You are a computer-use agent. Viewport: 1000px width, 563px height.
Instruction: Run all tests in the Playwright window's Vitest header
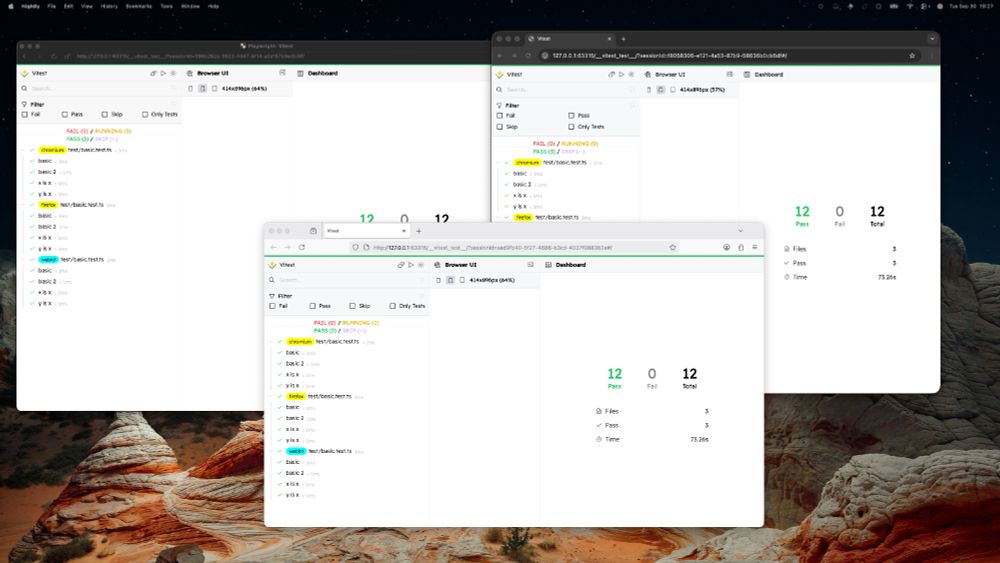tap(163, 73)
